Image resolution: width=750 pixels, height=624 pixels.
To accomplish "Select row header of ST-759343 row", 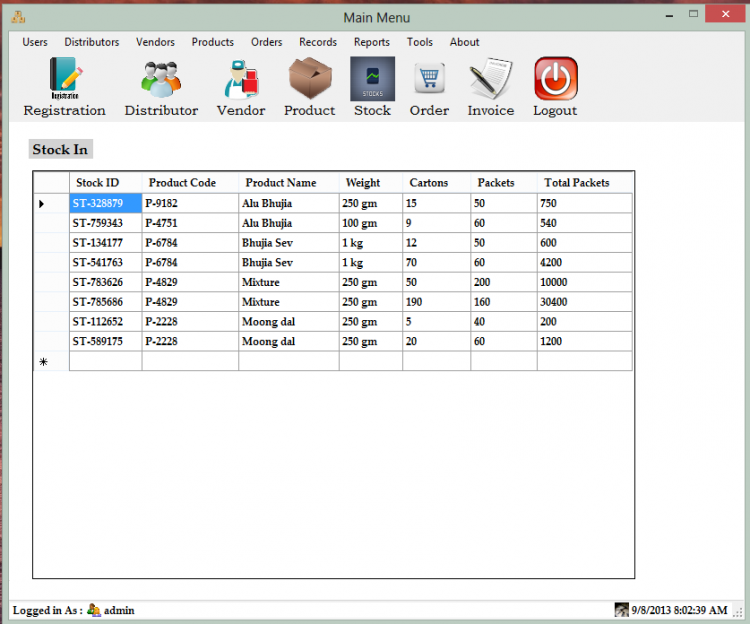I will click(x=51, y=223).
